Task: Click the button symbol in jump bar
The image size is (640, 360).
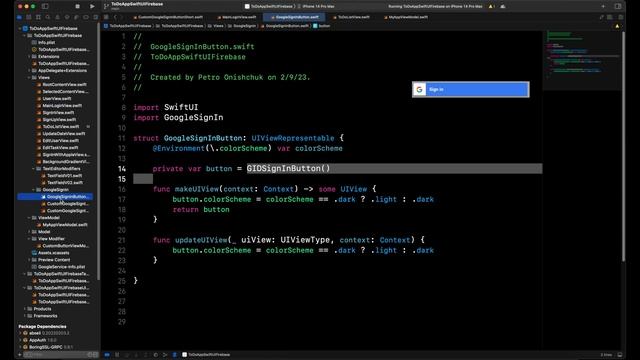Action: [322, 26]
